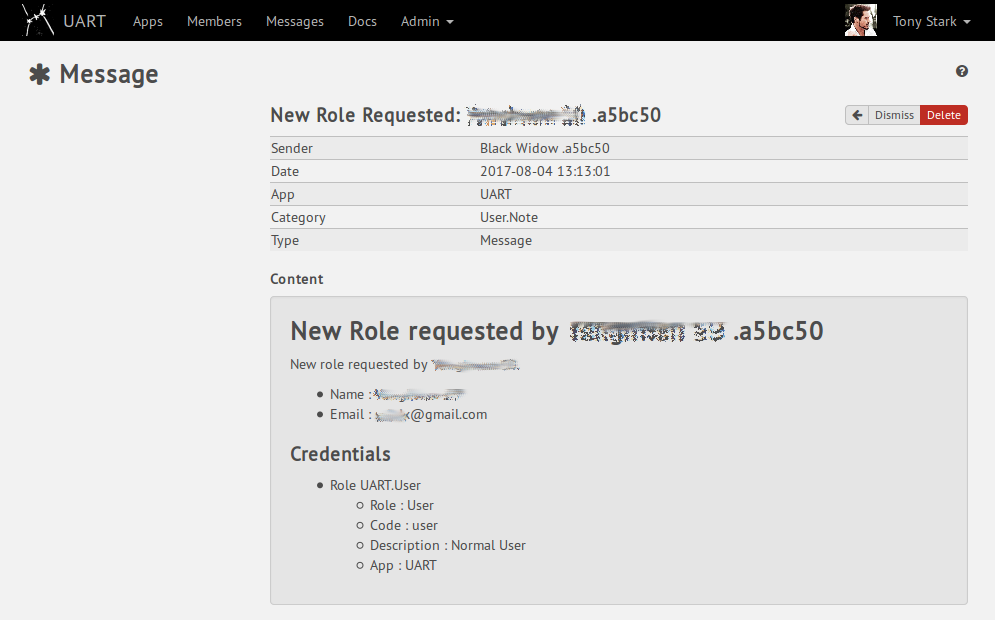Dismiss this message
Viewport: 995px width, 620px height.
click(x=894, y=115)
